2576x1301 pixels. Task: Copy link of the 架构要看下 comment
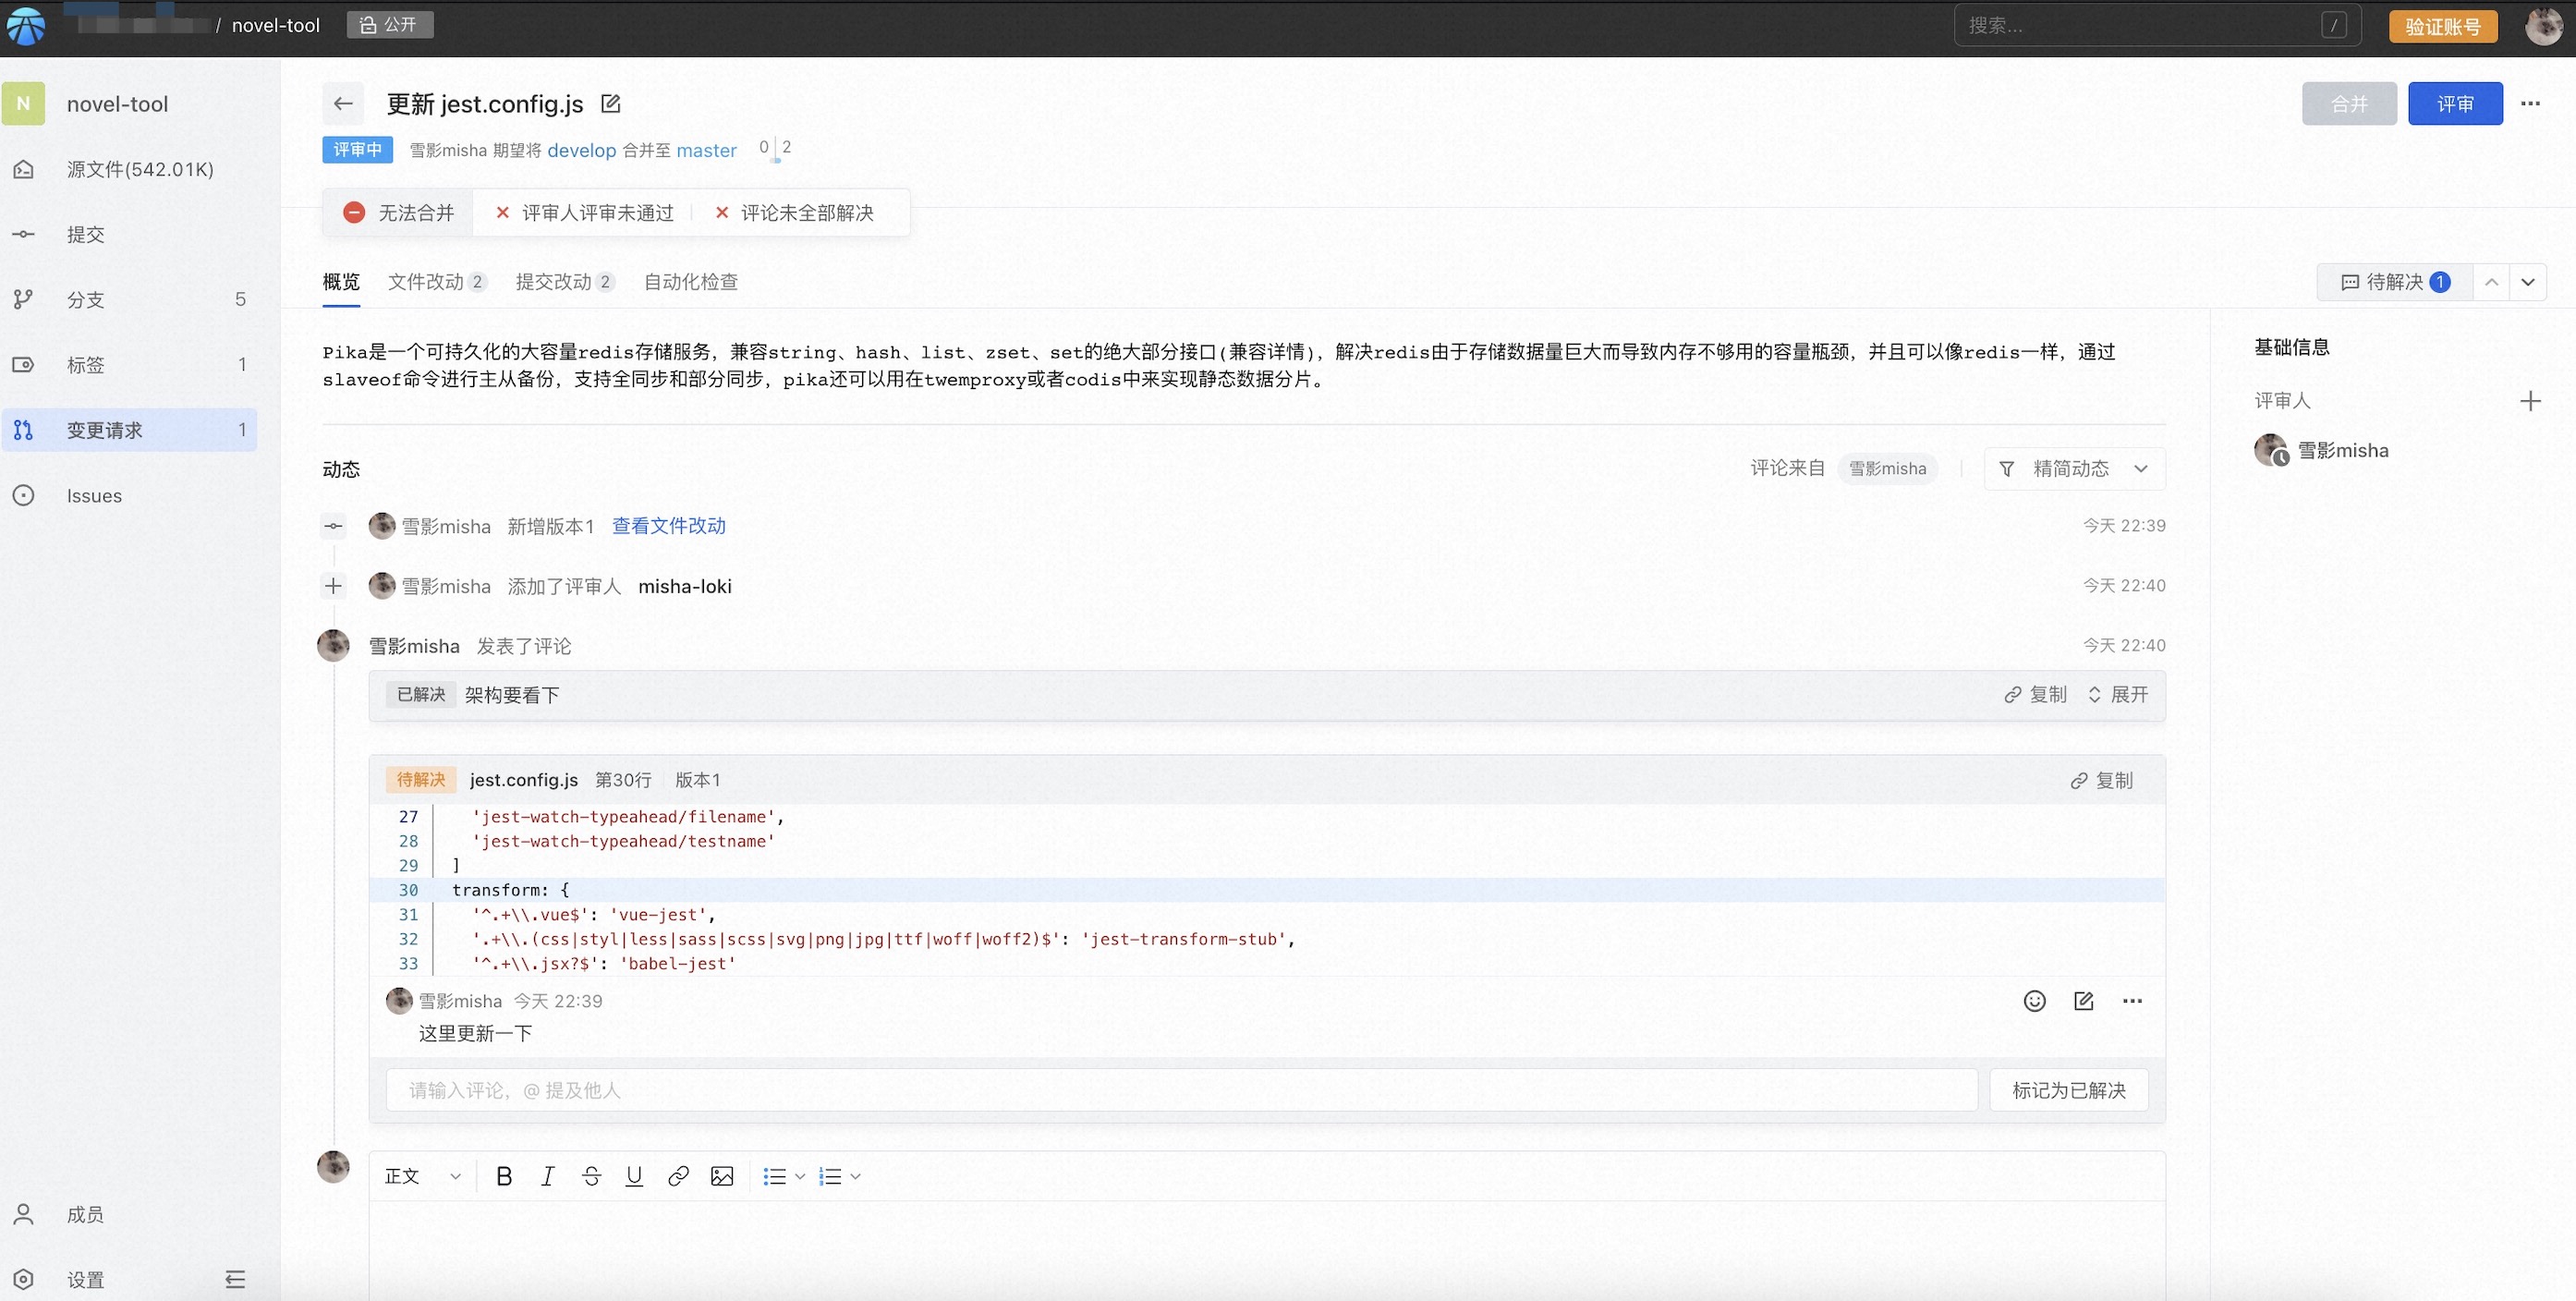[2035, 694]
